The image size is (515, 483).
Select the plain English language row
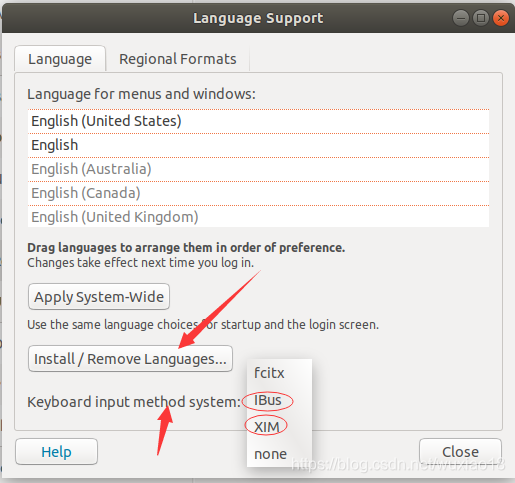tap(258, 145)
